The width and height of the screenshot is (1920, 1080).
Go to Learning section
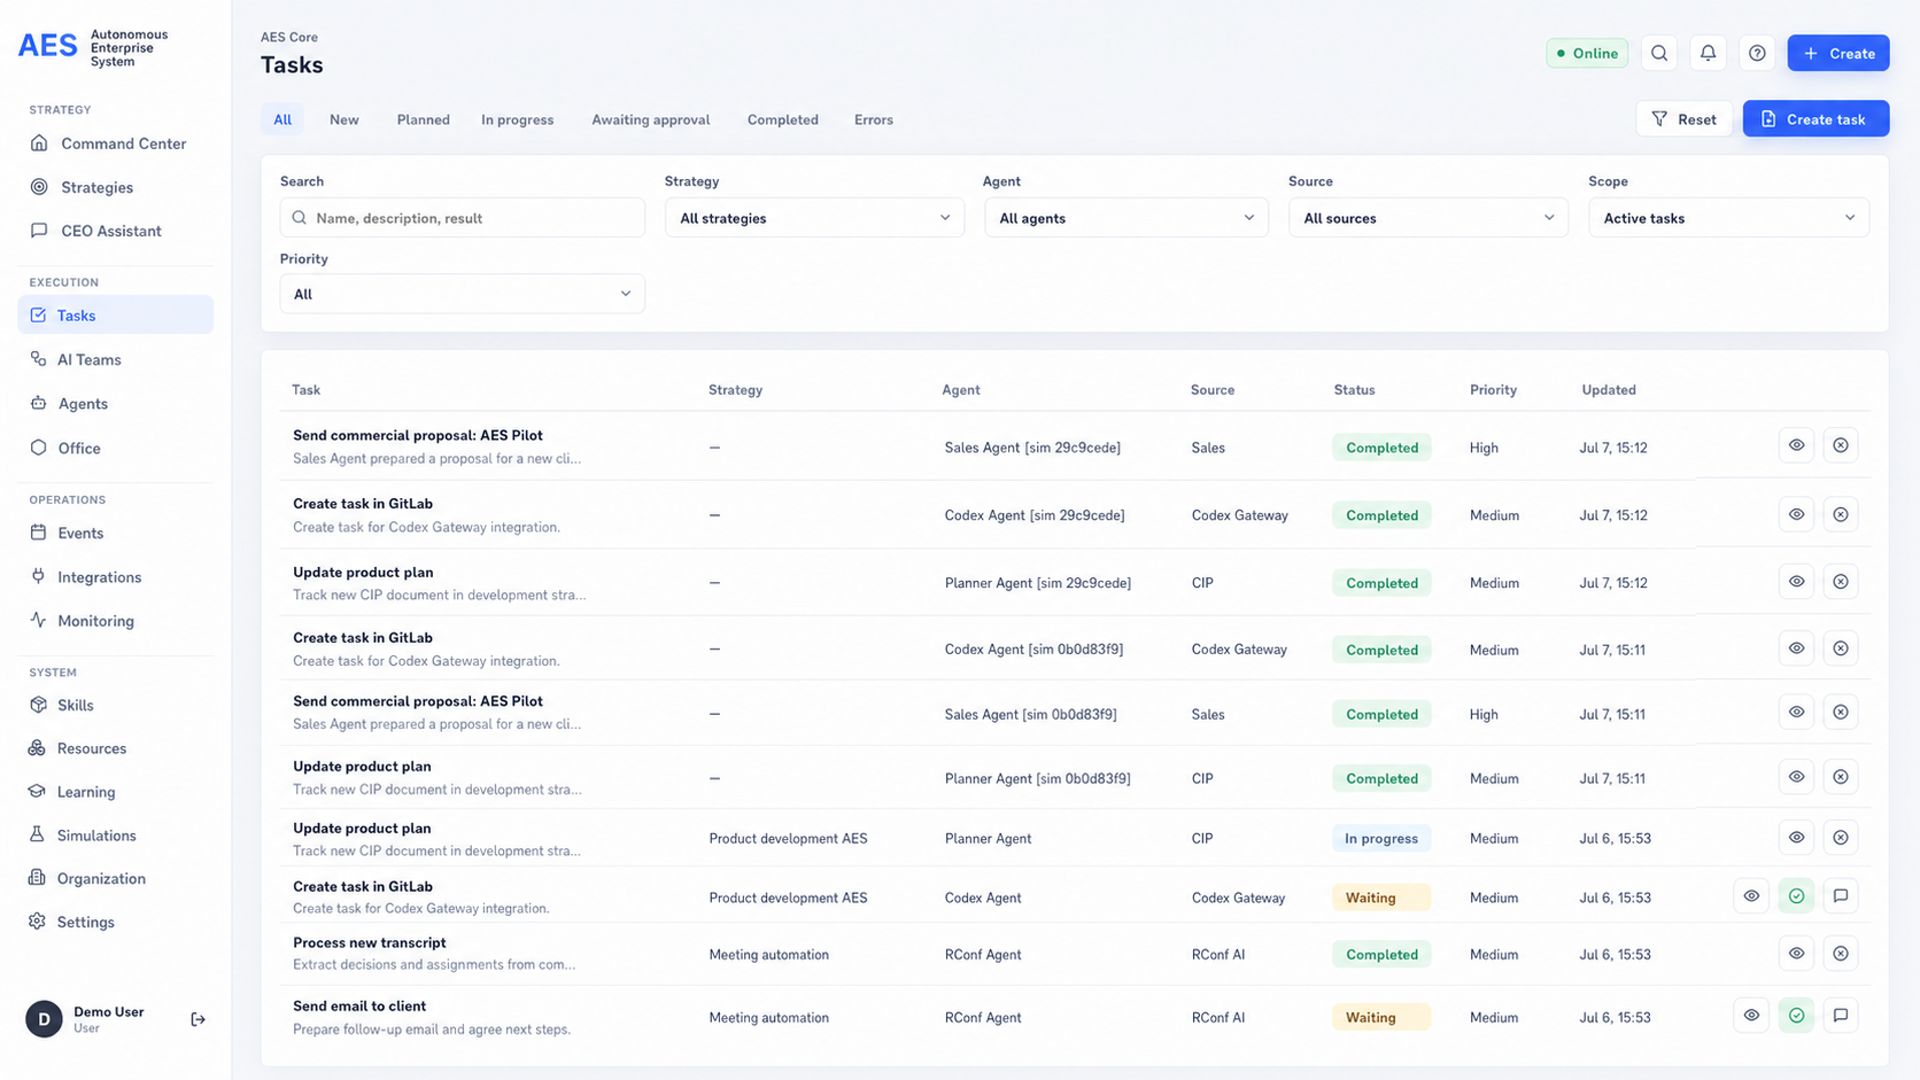(115, 791)
